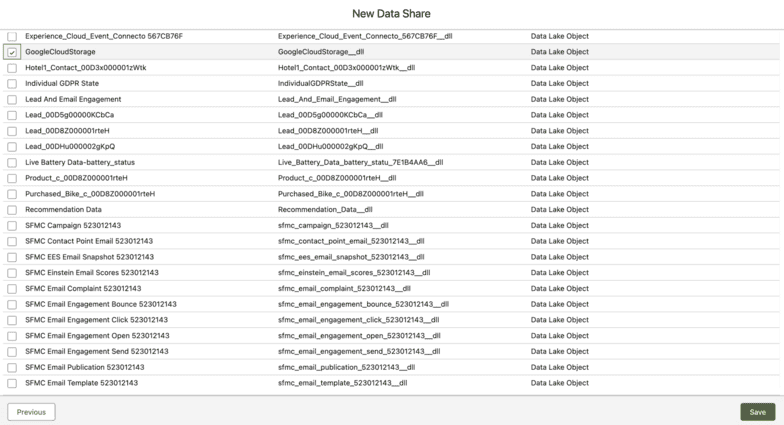Go back with the Previous button
The width and height of the screenshot is (784, 425).
tap(31, 412)
